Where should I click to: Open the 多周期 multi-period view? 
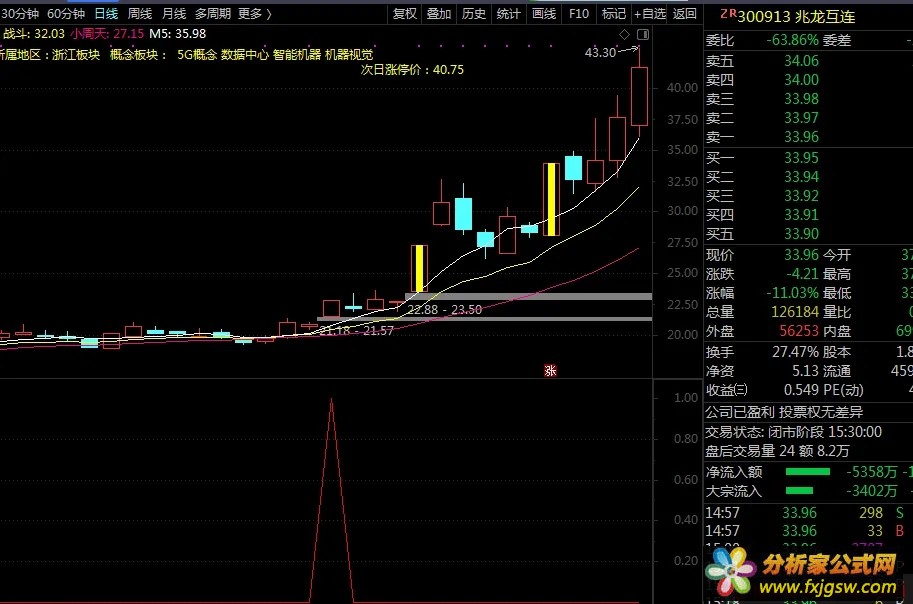tap(213, 13)
